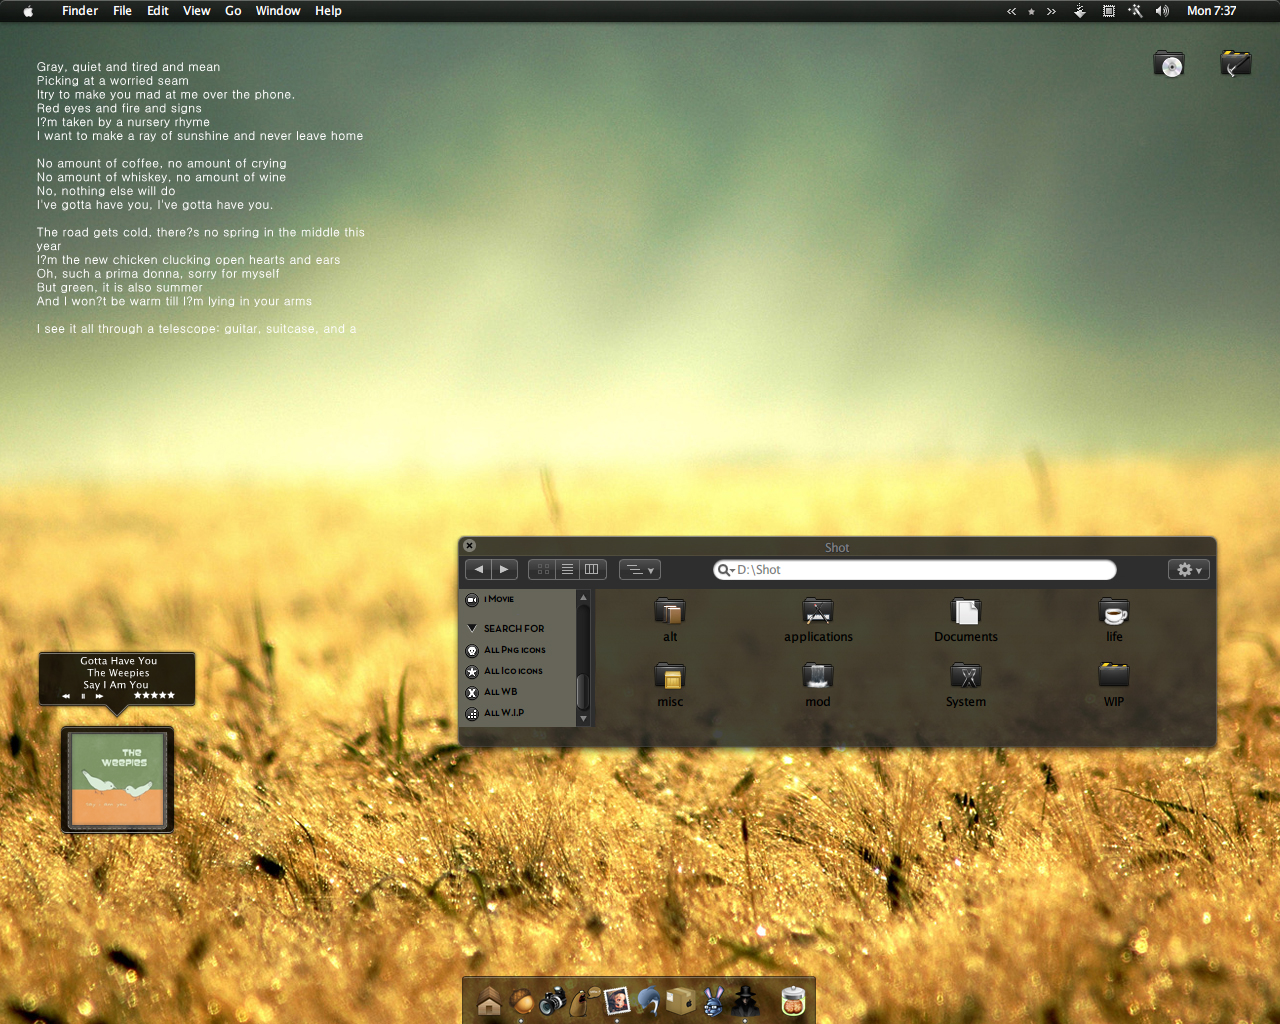Click the five-star rating in music widget

(154, 695)
